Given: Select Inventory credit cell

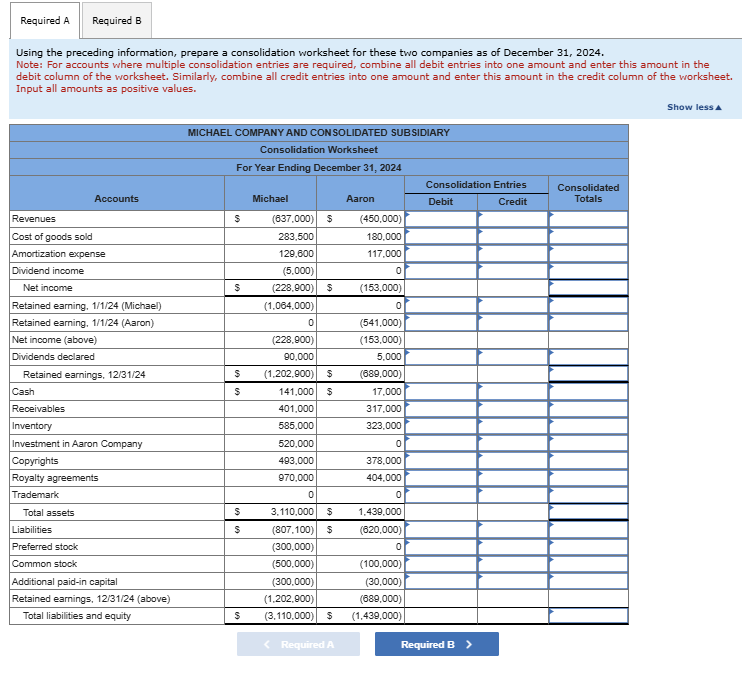Looking at the screenshot, I should (x=513, y=426).
